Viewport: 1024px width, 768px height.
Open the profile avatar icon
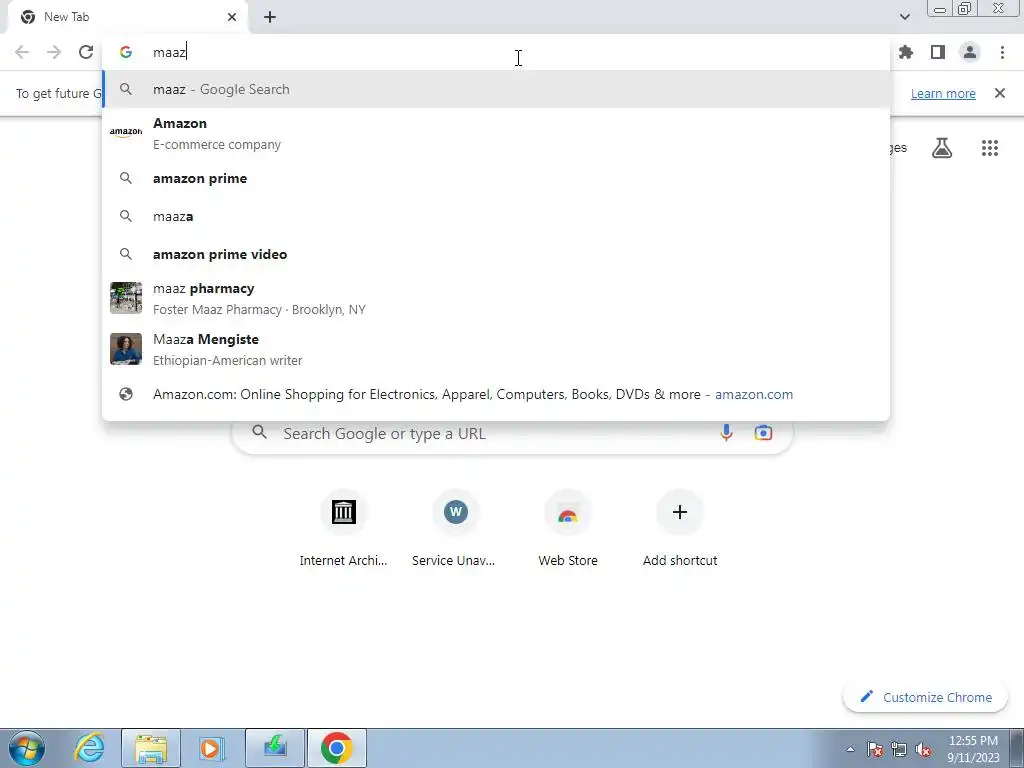point(970,52)
